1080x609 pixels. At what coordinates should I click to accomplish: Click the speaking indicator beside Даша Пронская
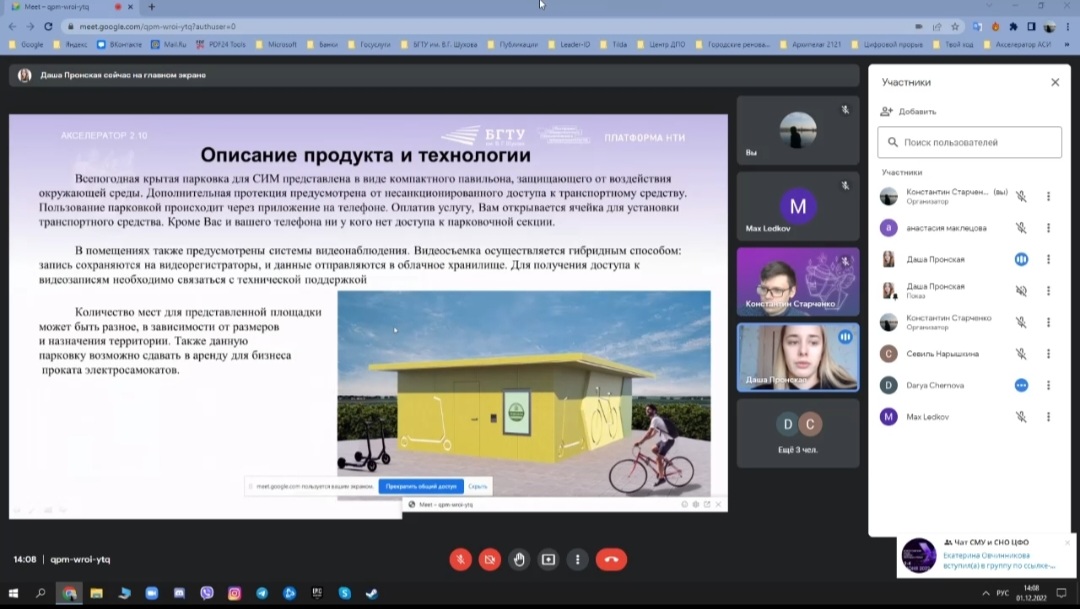(1021, 259)
